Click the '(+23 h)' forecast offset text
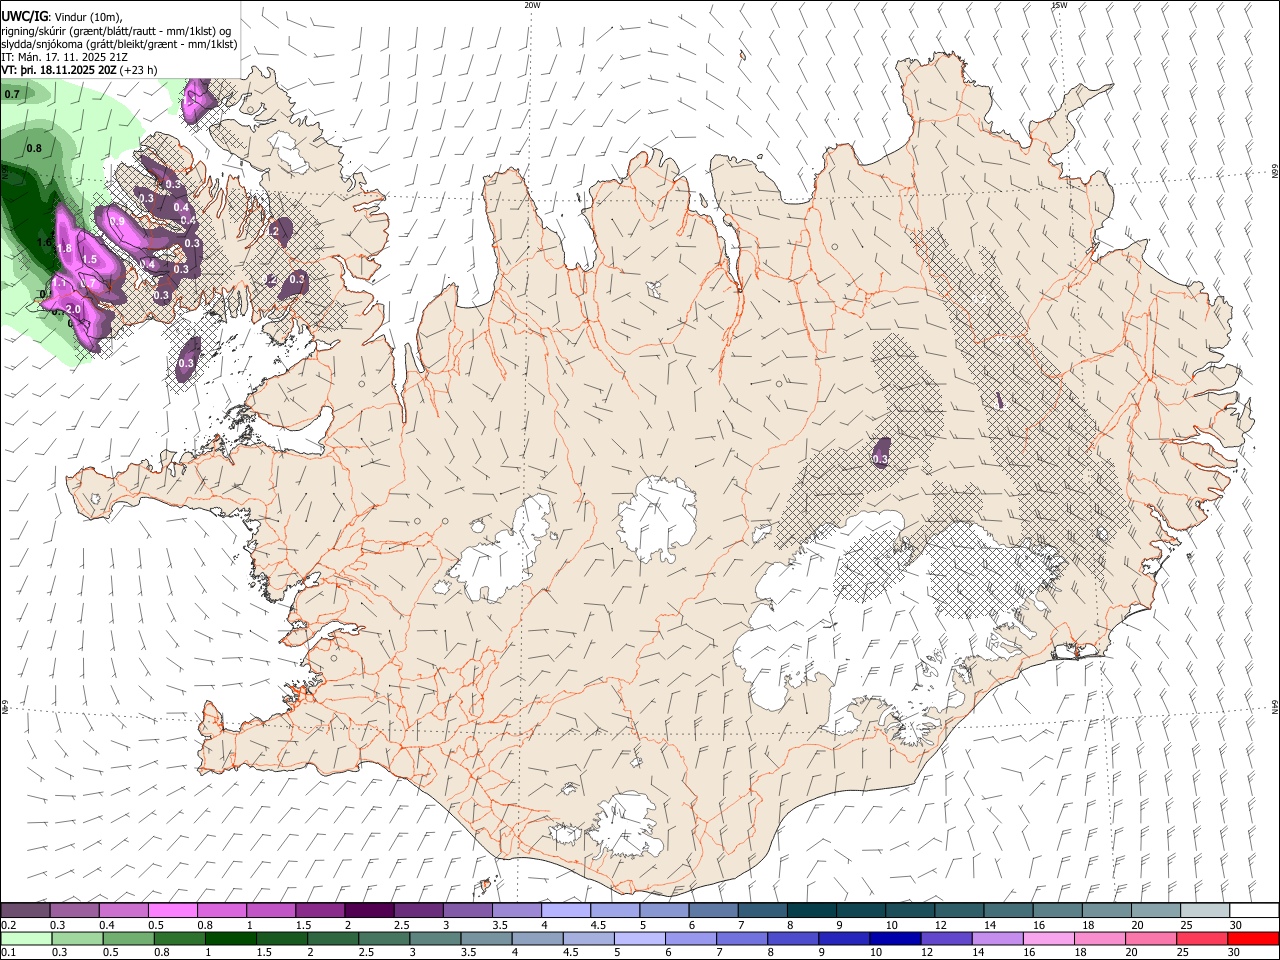The width and height of the screenshot is (1280, 960). (138, 70)
